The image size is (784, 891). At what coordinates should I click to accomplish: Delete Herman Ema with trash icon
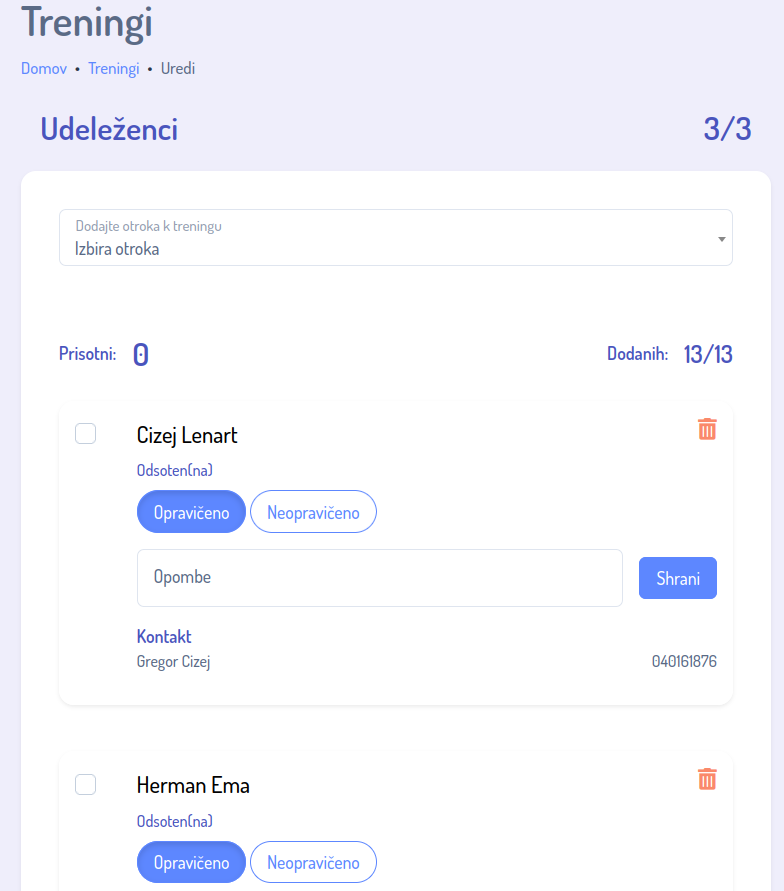[707, 779]
